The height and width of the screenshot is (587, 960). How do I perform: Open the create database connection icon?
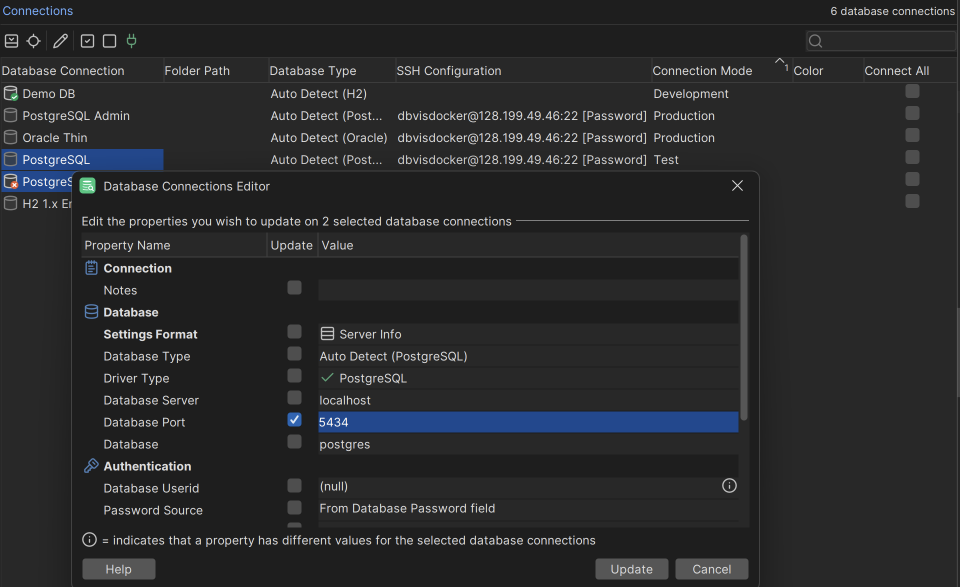[11, 41]
